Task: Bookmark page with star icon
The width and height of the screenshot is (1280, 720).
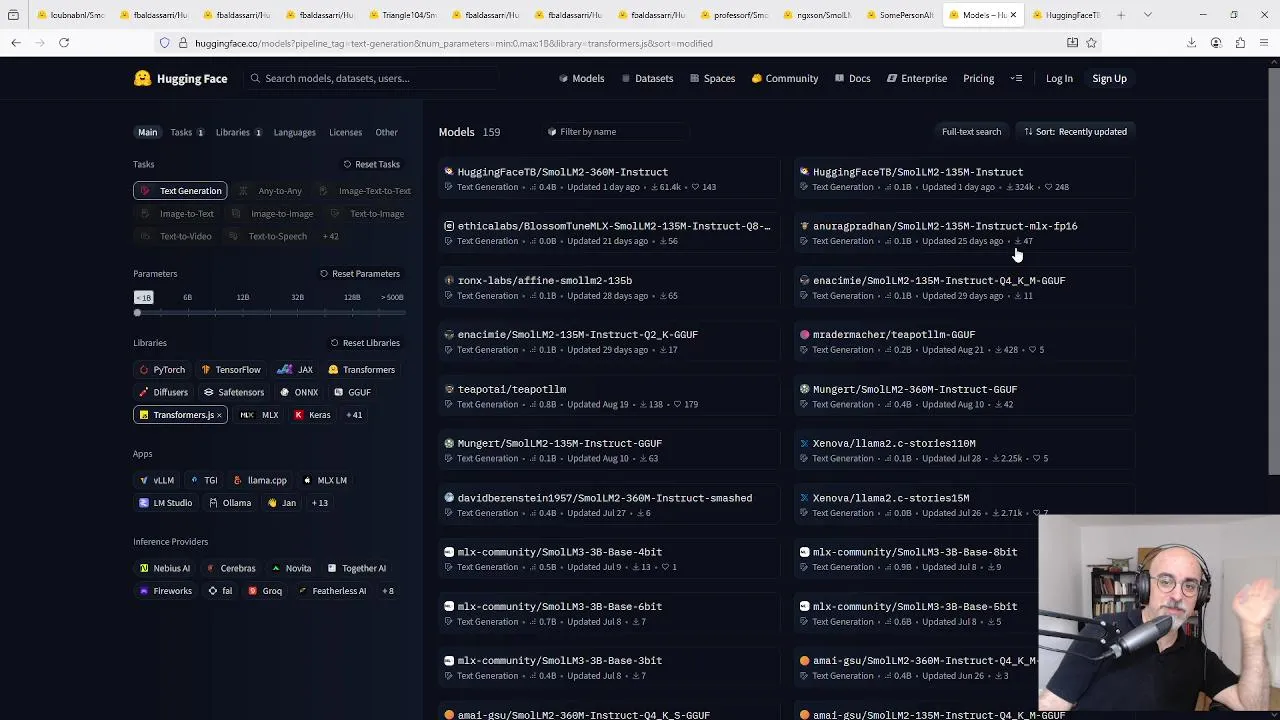Action: pyautogui.click(x=1091, y=43)
